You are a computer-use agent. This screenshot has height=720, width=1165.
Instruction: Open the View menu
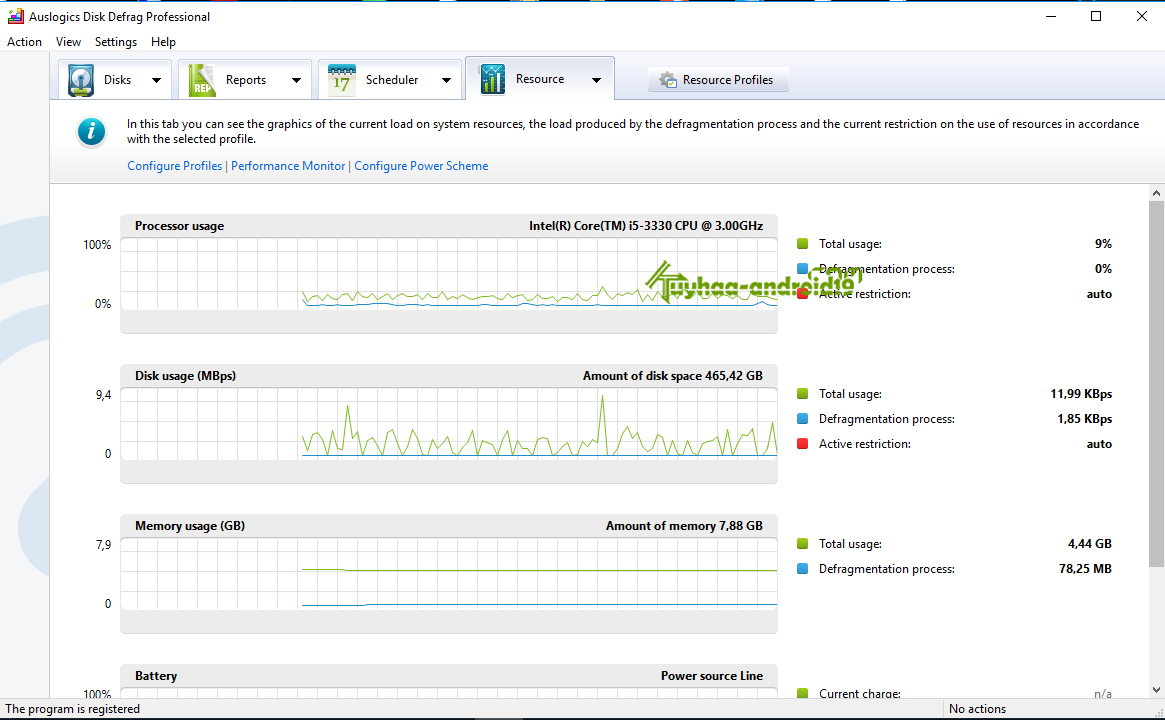pyautogui.click(x=68, y=42)
